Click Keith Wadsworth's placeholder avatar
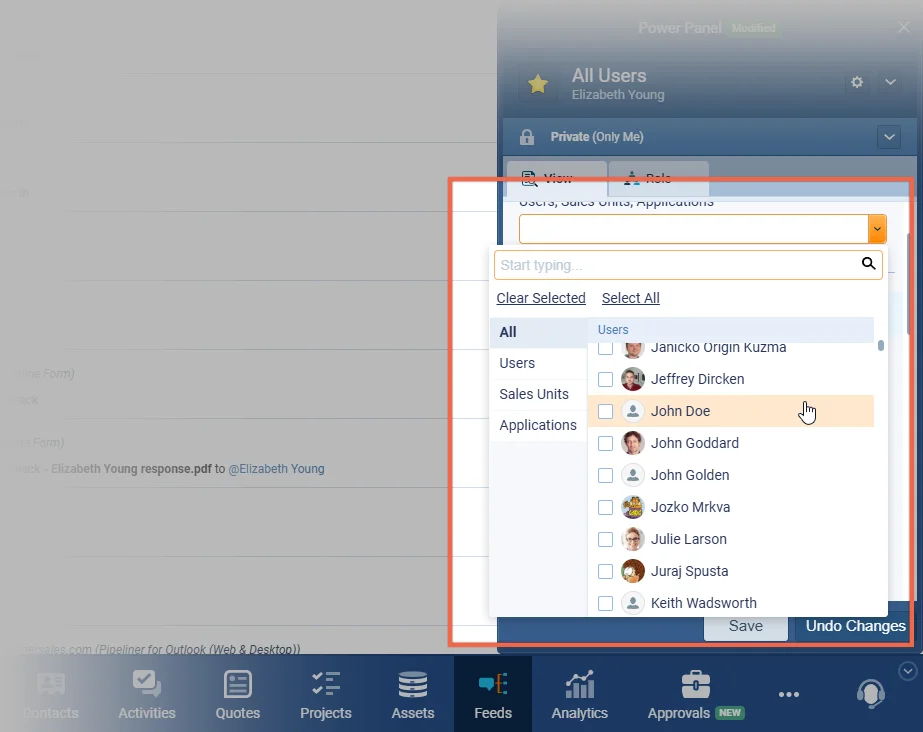Screen dimensions: 923x732 point(633,603)
